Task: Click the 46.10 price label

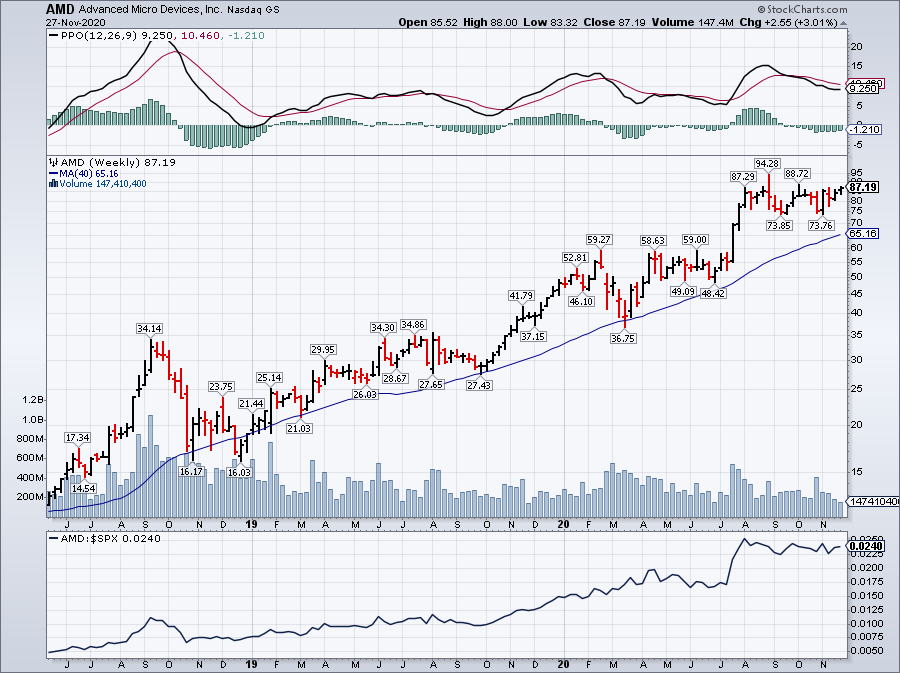Action: point(581,301)
